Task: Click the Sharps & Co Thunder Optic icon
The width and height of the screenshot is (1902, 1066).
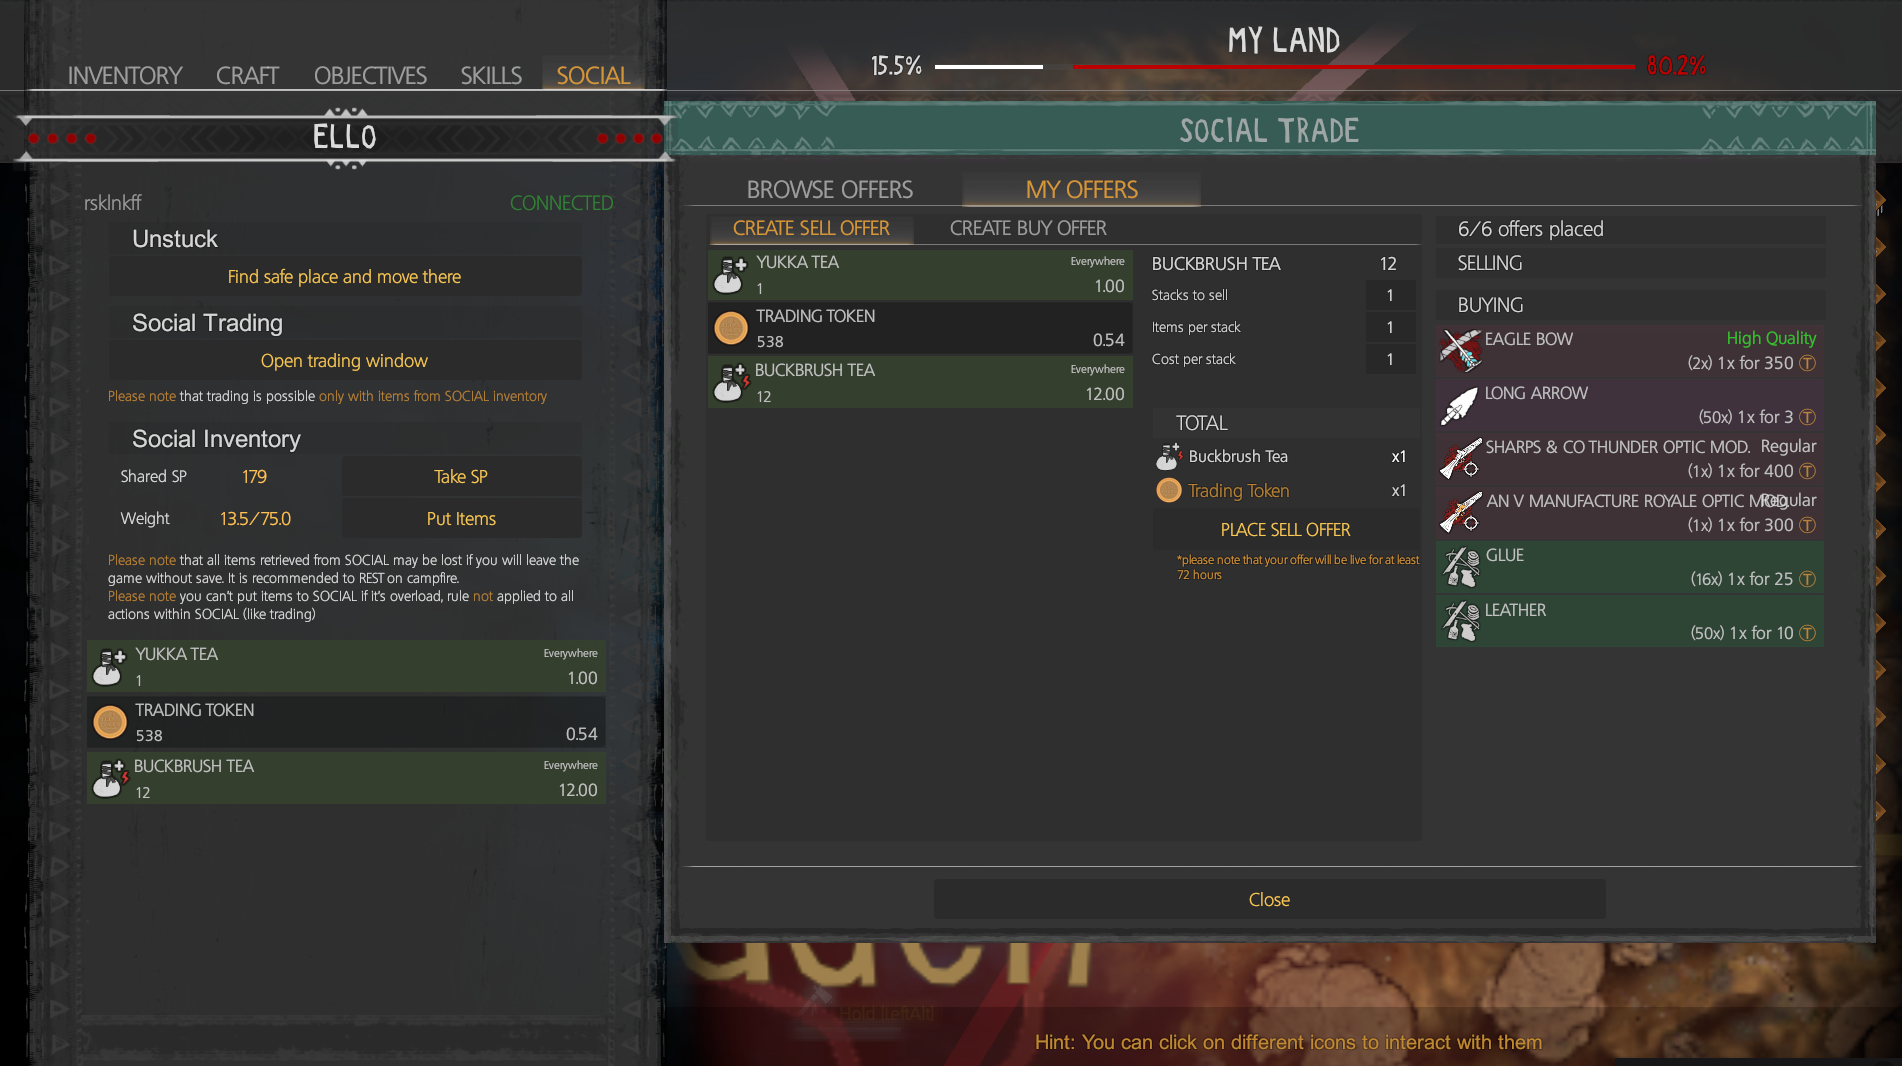Action: pyautogui.click(x=1460, y=458)
